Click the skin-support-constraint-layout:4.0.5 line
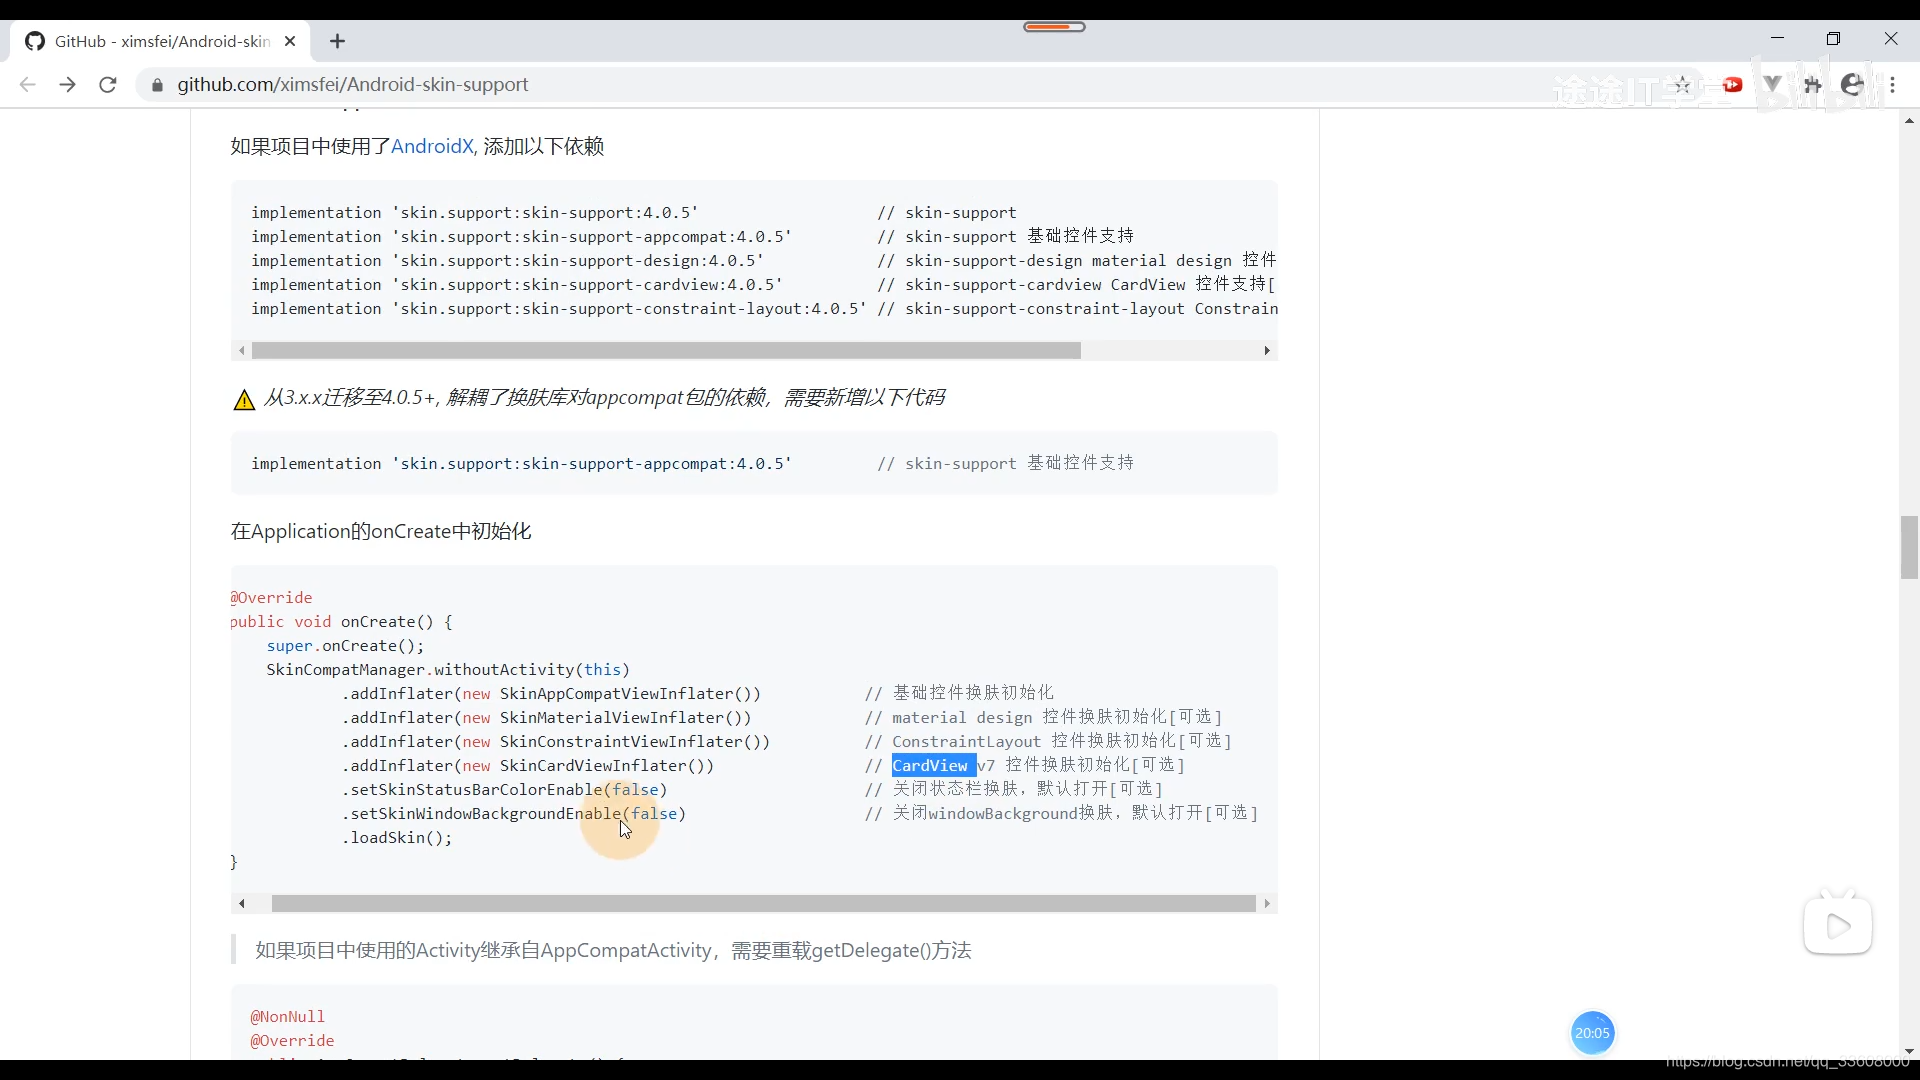The width and height of the screenshot is (1920, 1080). [x=559, y=309]
